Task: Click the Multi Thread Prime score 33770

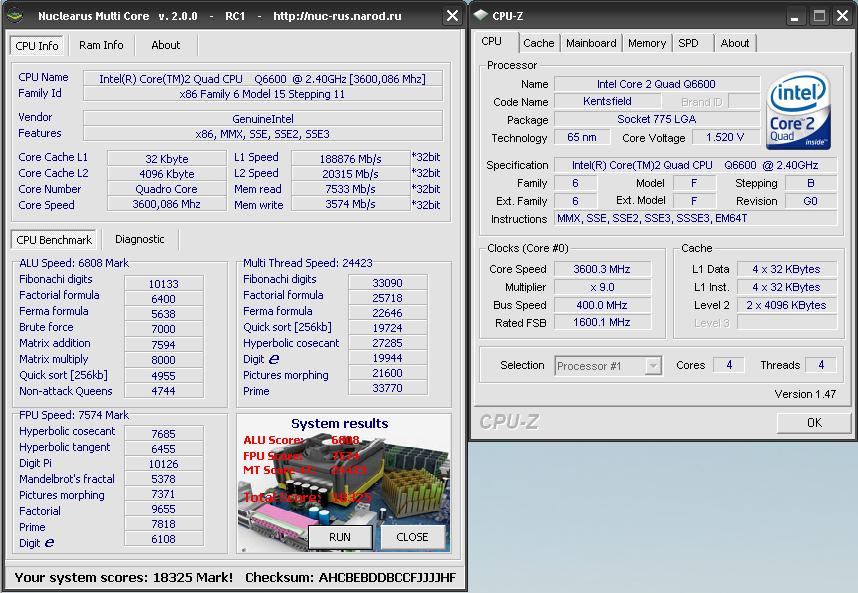Action: tap(387, 388)
